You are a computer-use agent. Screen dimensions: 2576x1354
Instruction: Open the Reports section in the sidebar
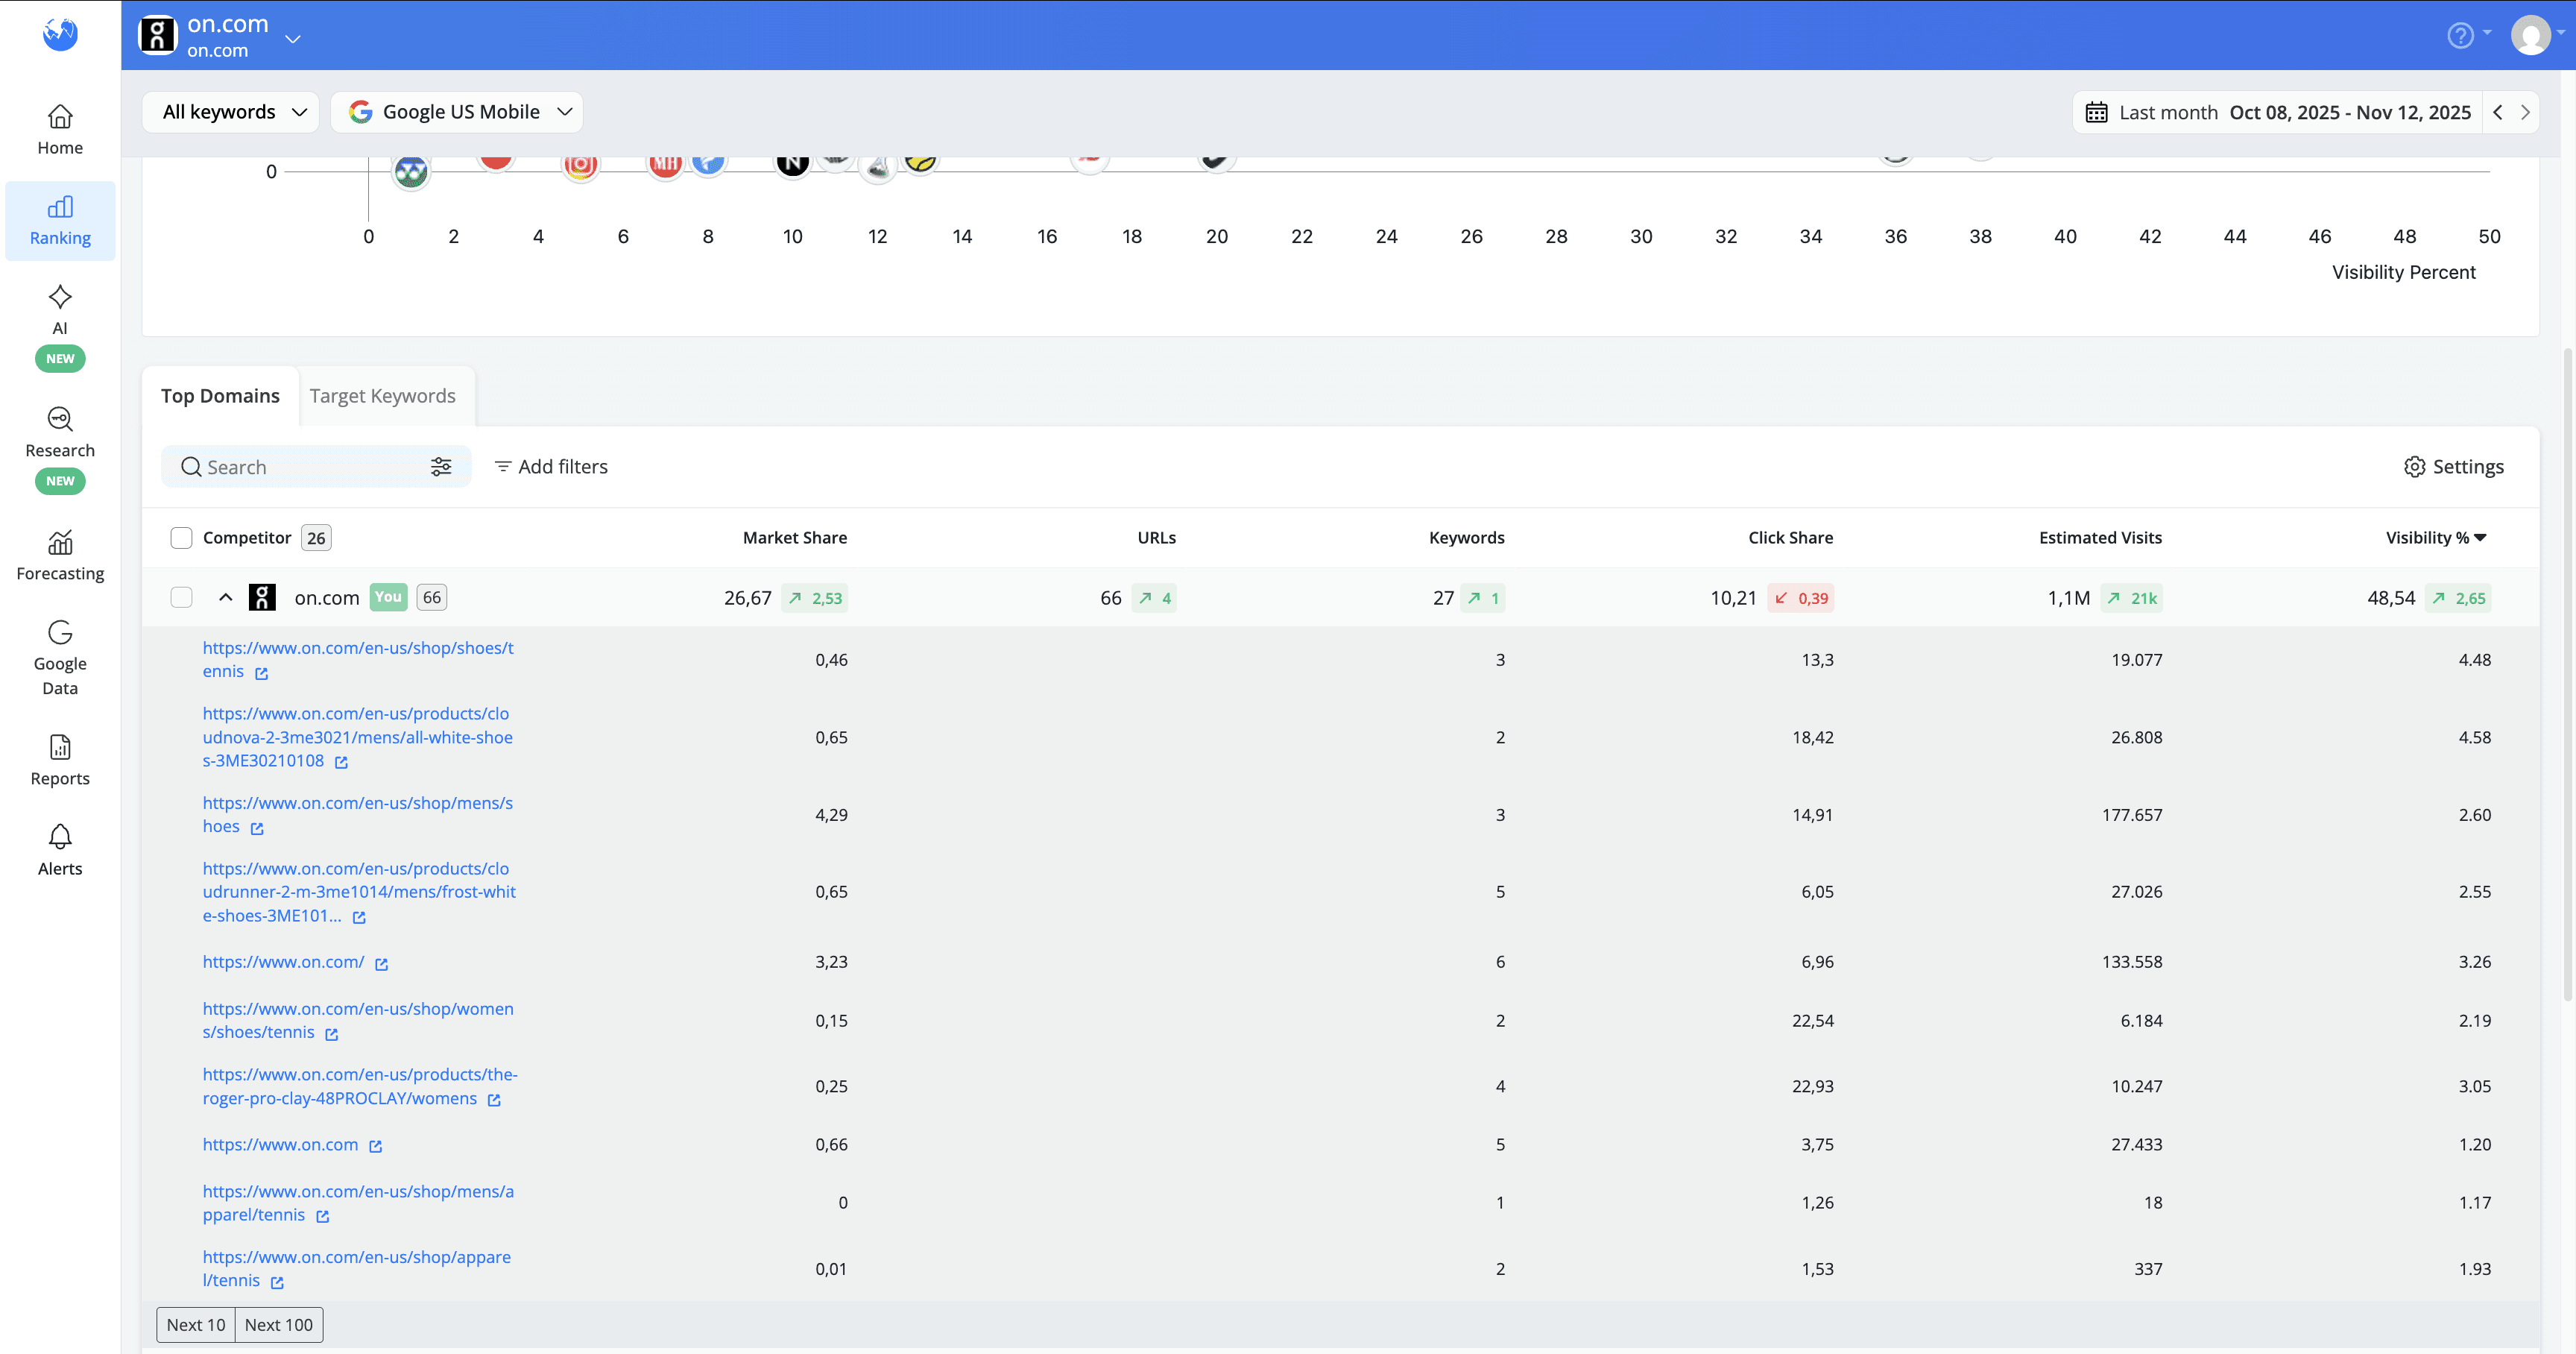coord(60,760)
